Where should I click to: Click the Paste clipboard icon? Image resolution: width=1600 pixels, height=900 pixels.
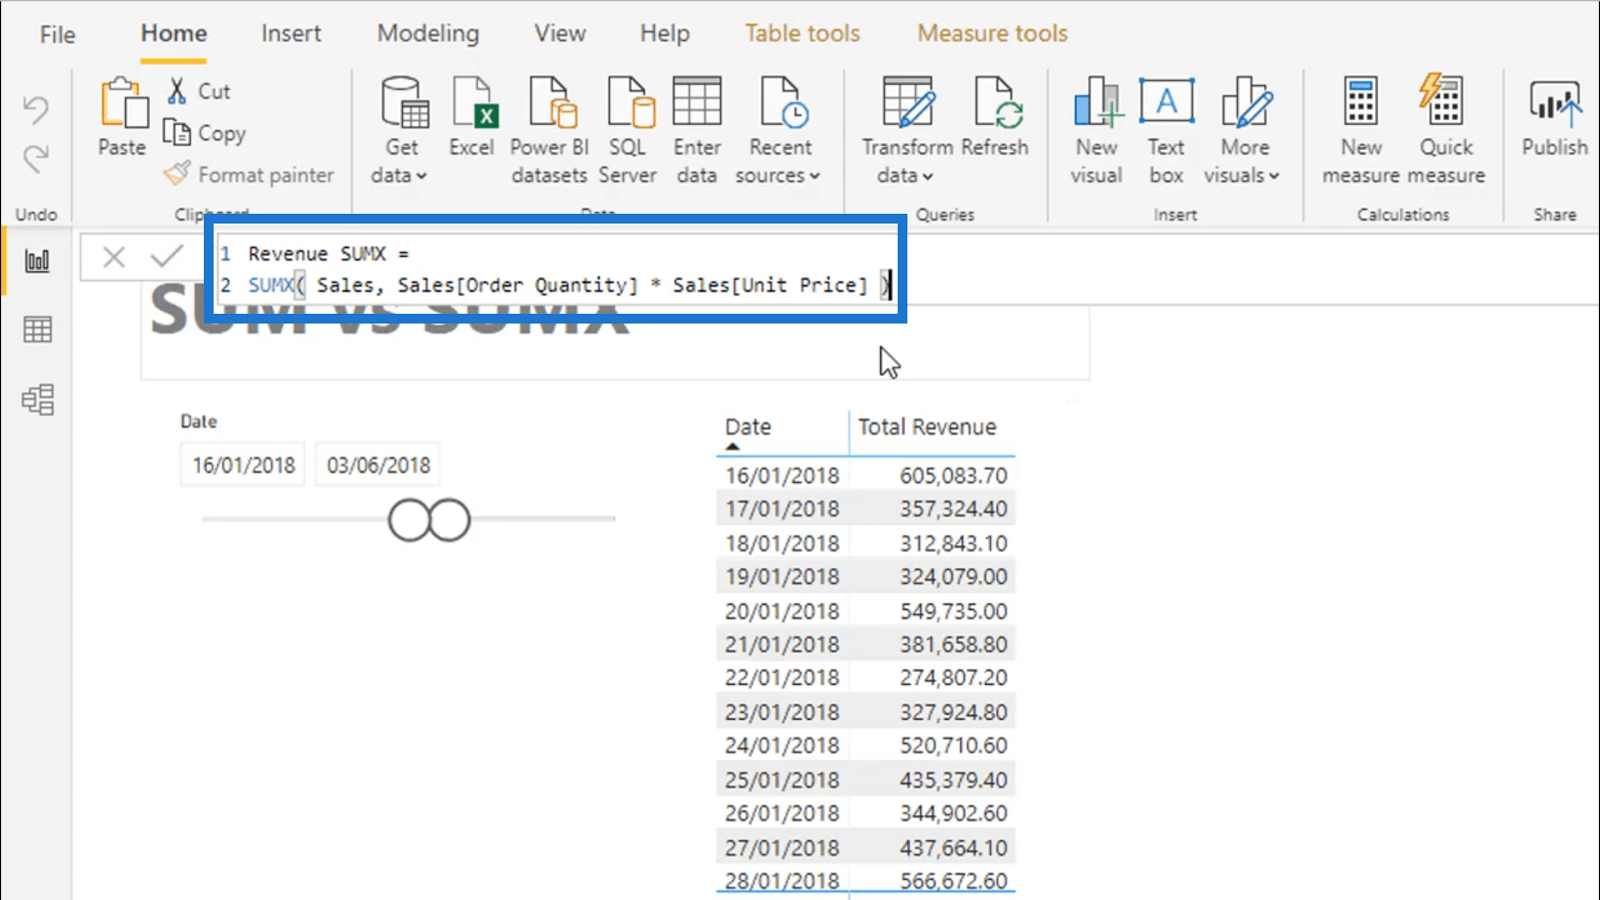[x=122, y=104]
